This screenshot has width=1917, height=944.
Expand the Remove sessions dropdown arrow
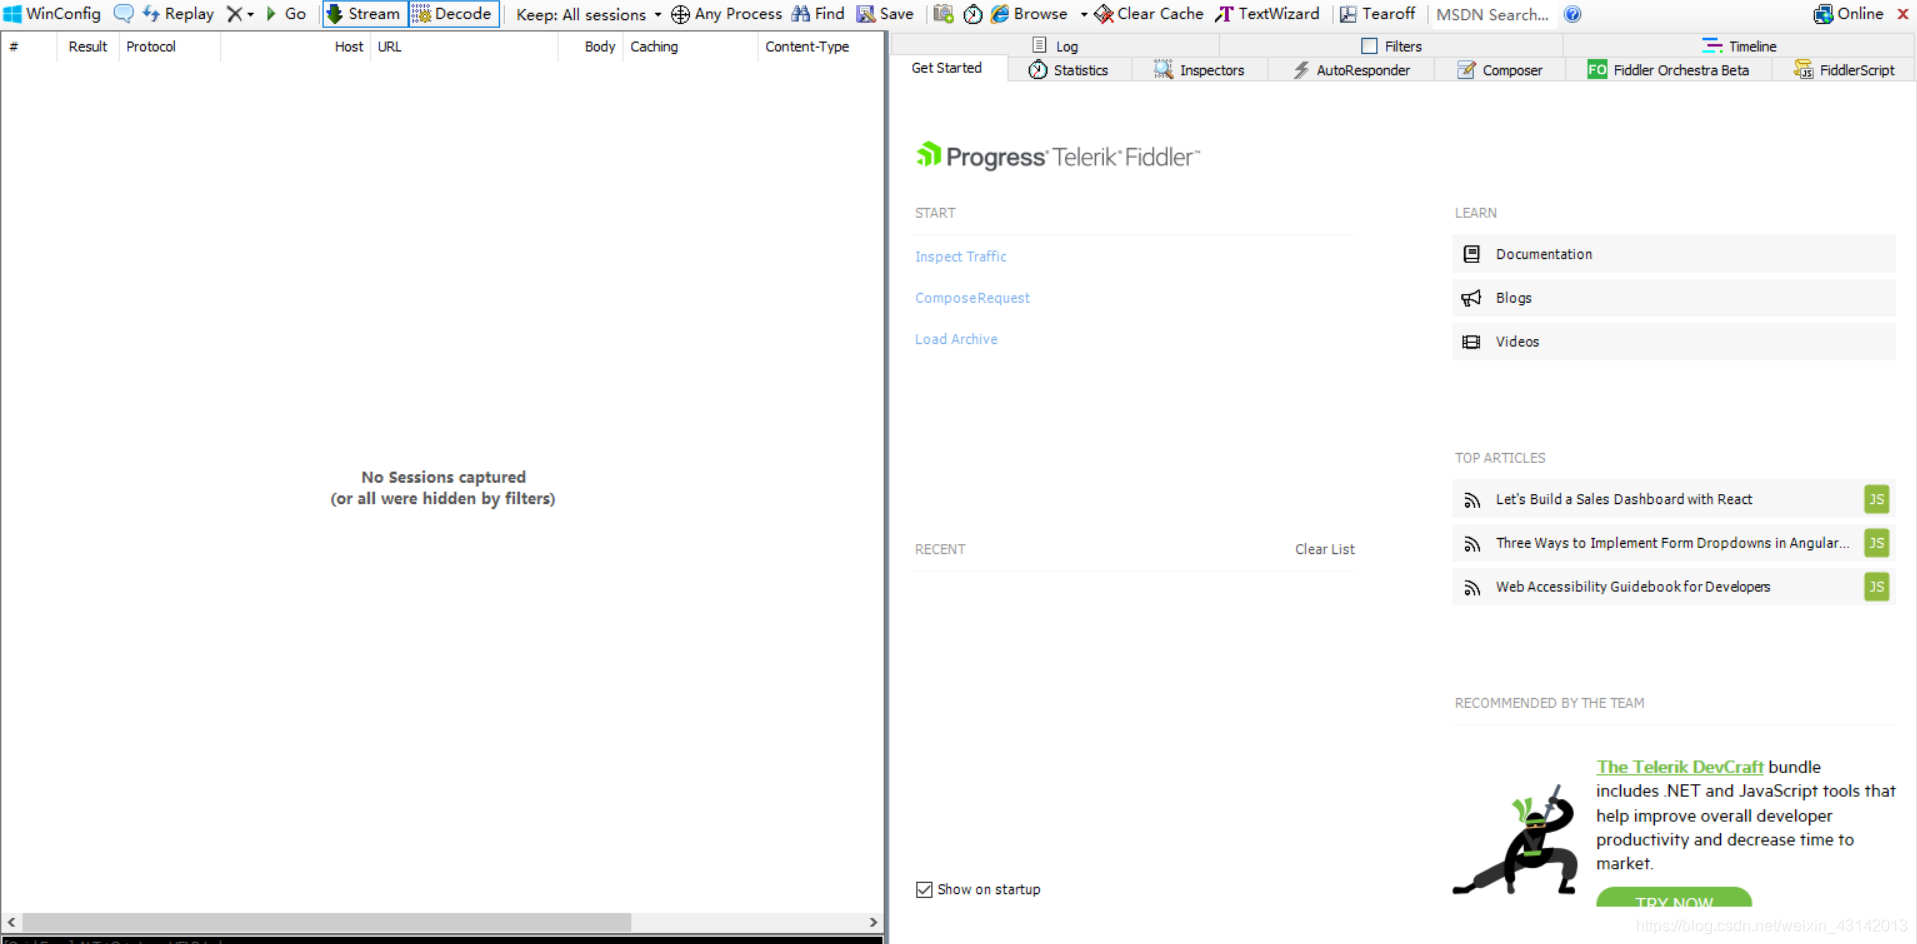click(250, 14)
